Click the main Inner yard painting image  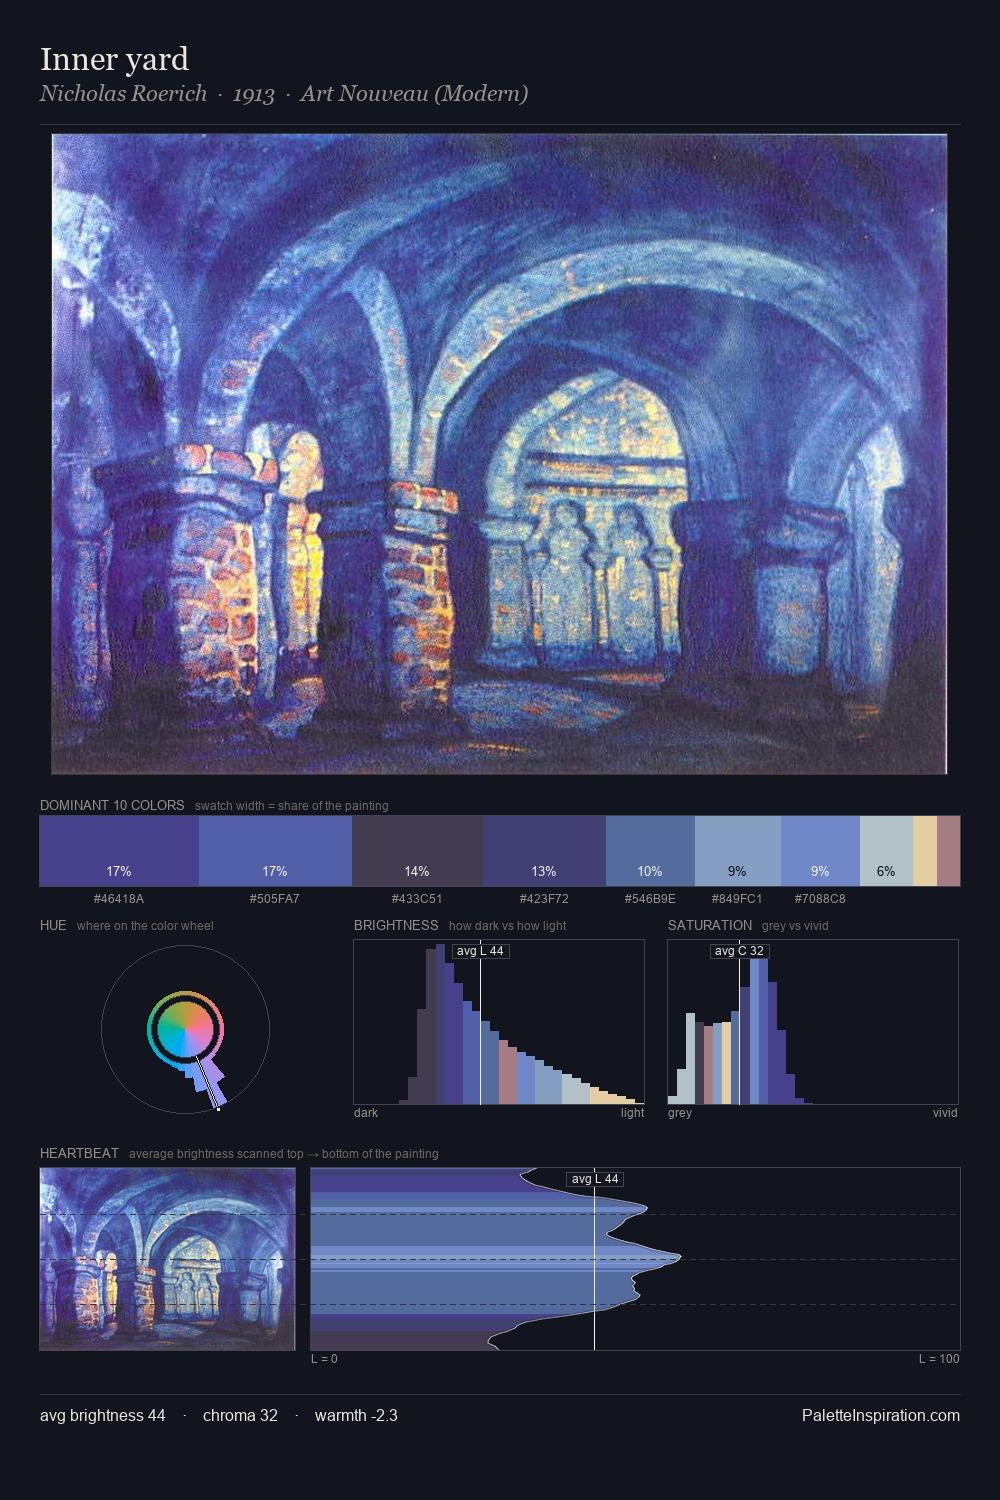pyautogui.click(x=499, y=454)
